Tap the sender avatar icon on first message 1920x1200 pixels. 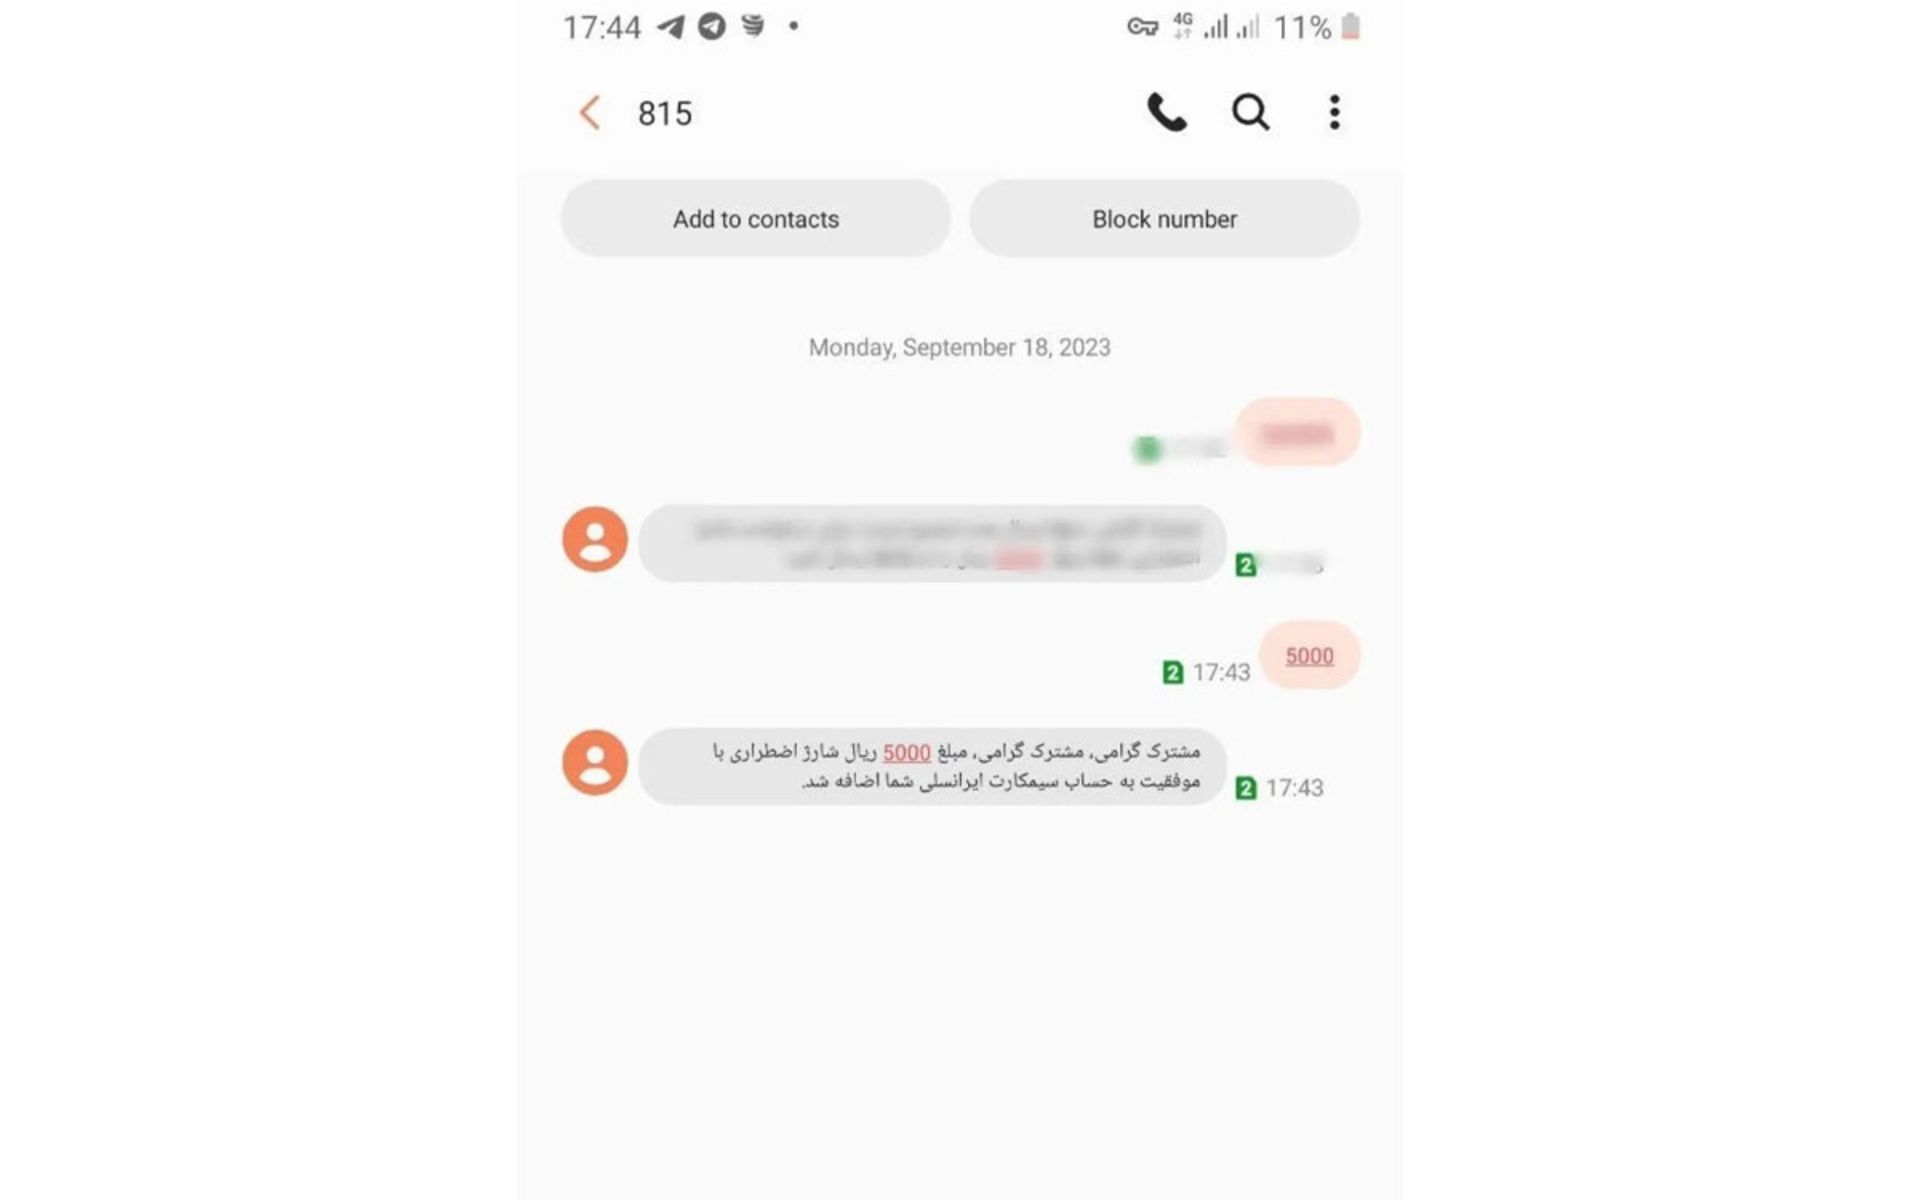point(593,539)
